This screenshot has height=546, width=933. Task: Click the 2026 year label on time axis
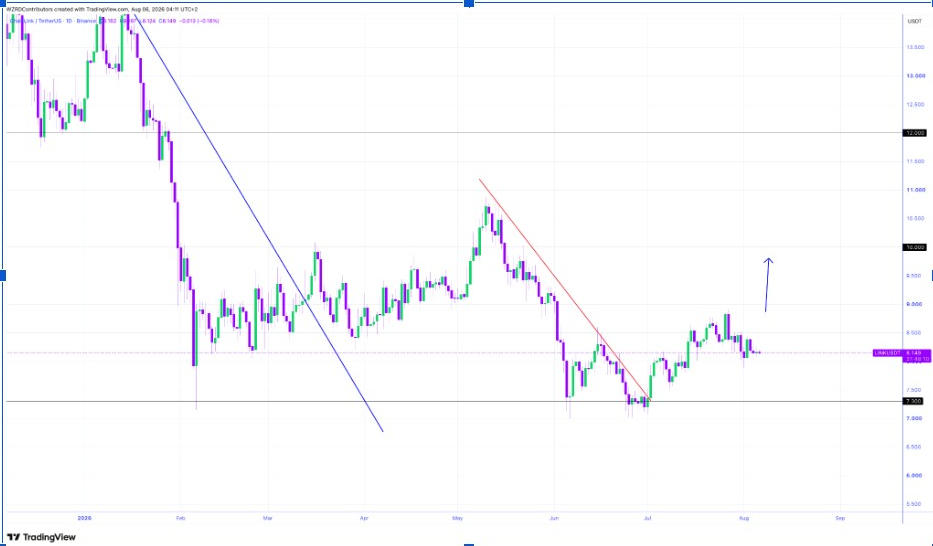[84, 518]
